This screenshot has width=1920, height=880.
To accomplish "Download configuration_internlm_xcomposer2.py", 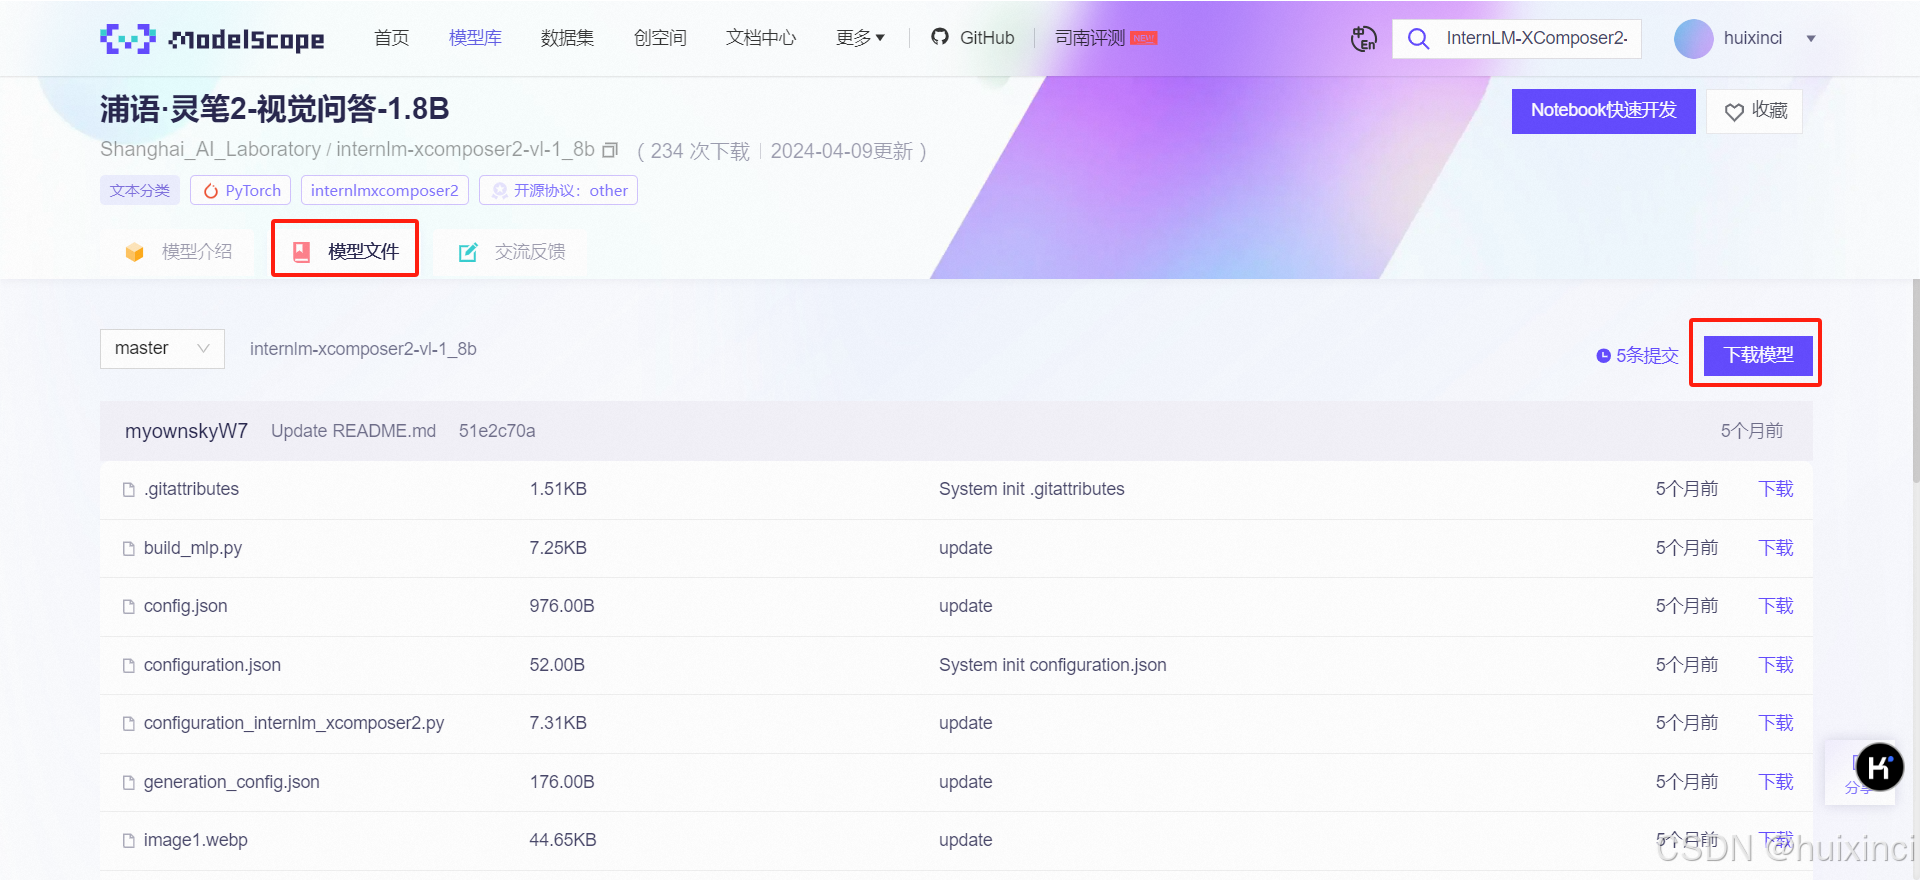I will 1776,723.
